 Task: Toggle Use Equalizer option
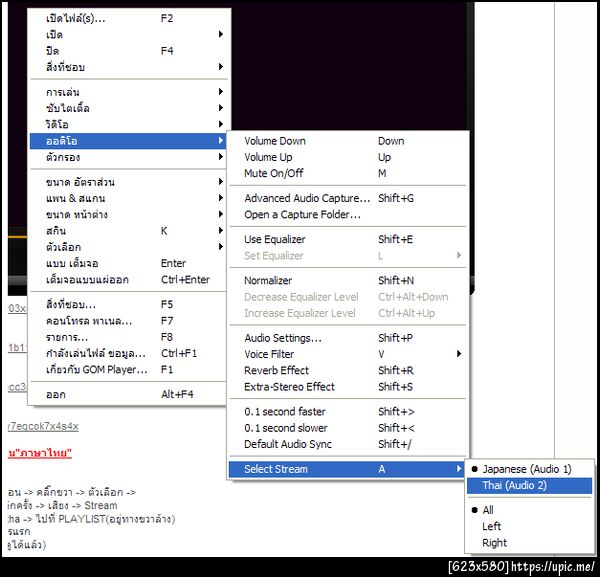click(347, 239)
